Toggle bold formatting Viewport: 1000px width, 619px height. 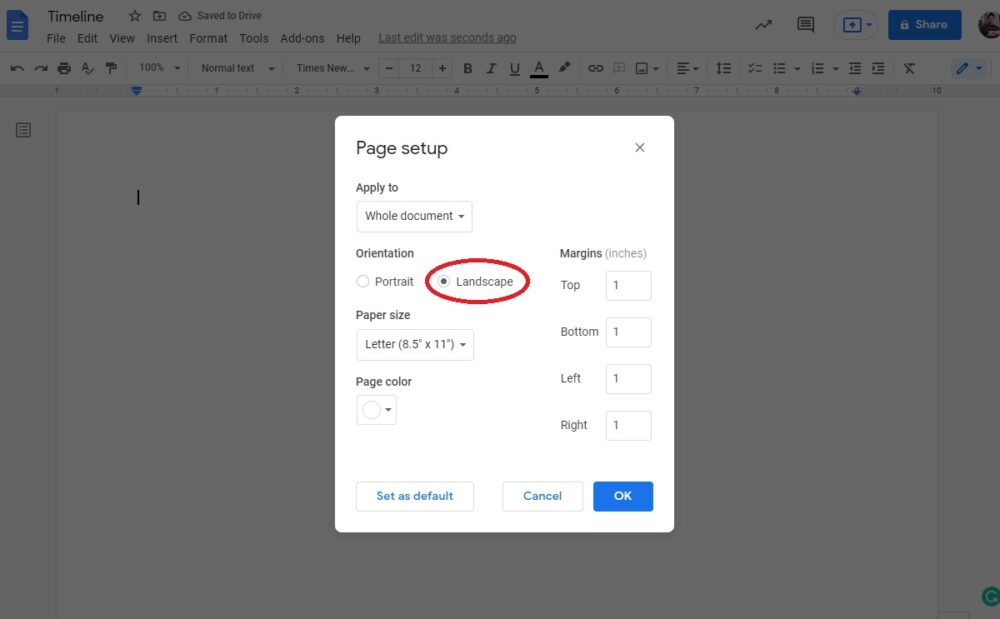pos(467,68)
